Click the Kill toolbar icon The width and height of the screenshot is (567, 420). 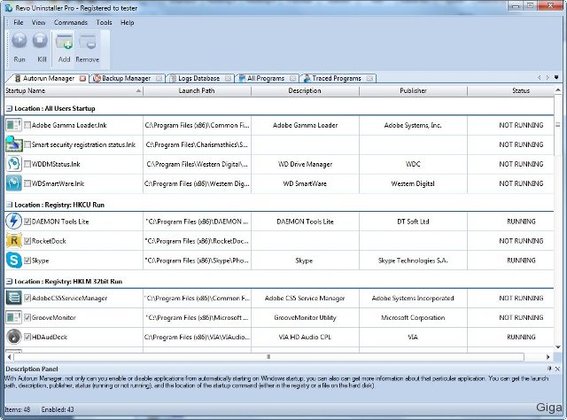tap(40, 41)
